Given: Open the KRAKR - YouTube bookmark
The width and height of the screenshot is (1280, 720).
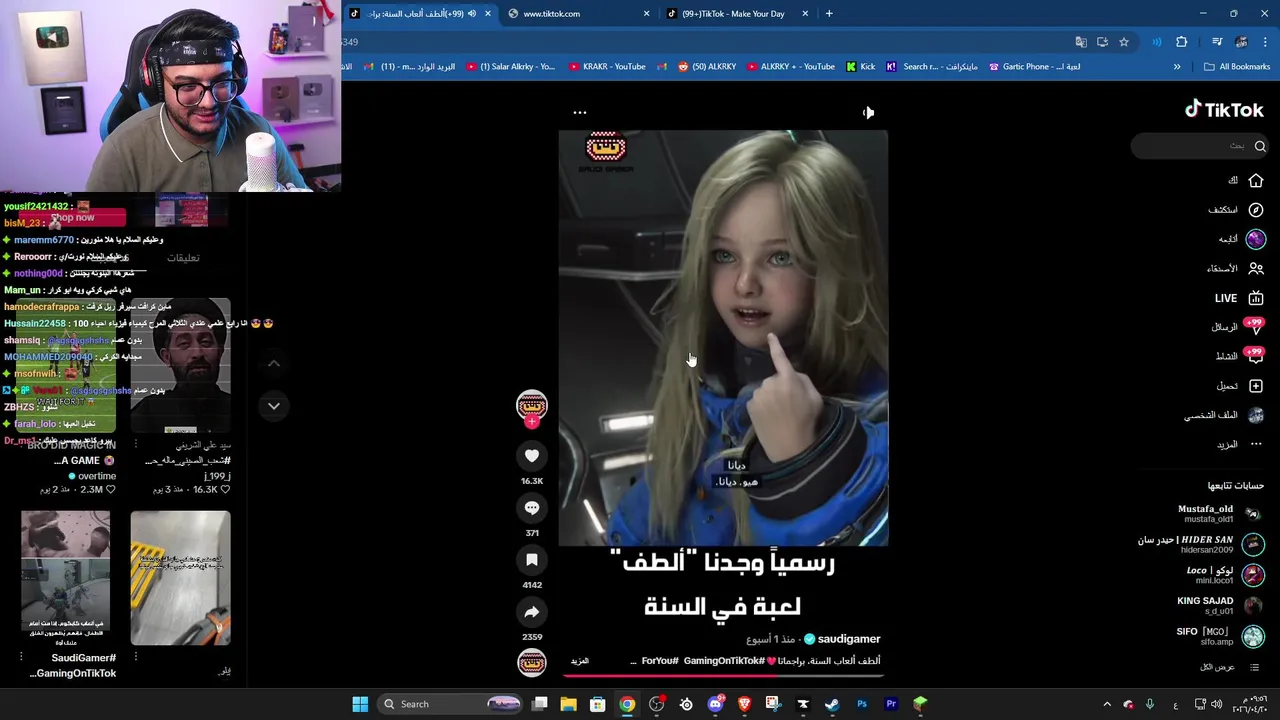Looking at the screenshot, I should pos(607,67).
